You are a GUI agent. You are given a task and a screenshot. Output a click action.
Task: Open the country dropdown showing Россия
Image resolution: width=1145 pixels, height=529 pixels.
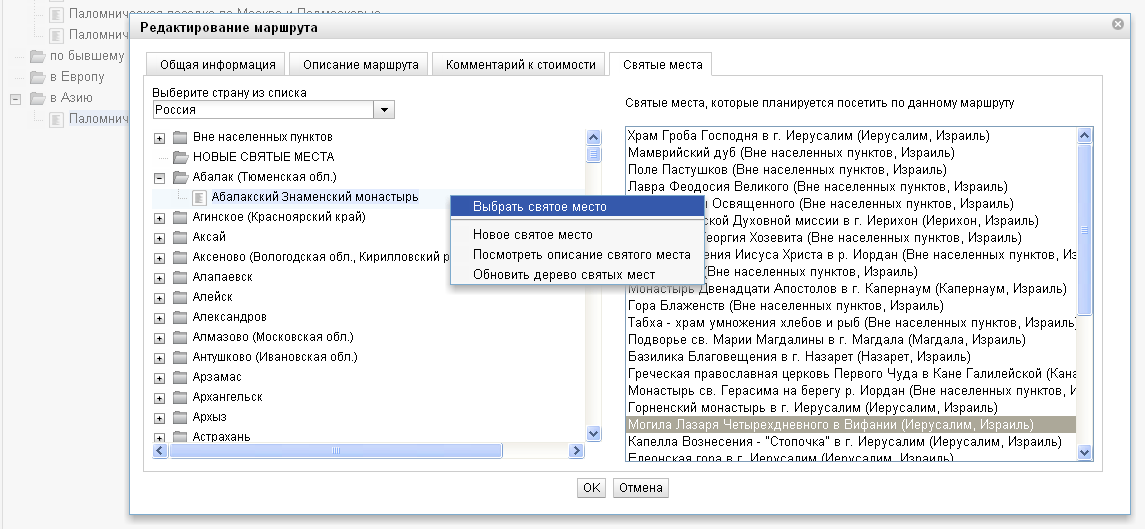[384, 110]
